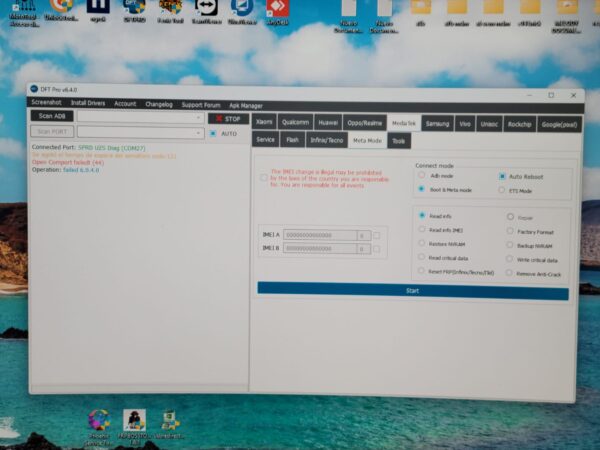Switch to the Huawei tab
Viewport: 600px width, 450px height.
328,122
